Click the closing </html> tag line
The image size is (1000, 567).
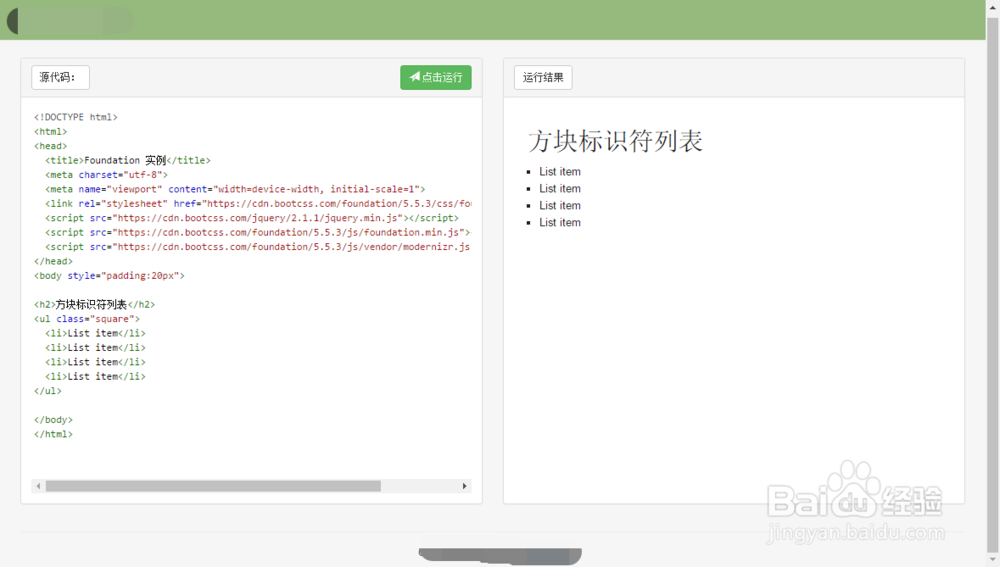click(x=54, y=434)
